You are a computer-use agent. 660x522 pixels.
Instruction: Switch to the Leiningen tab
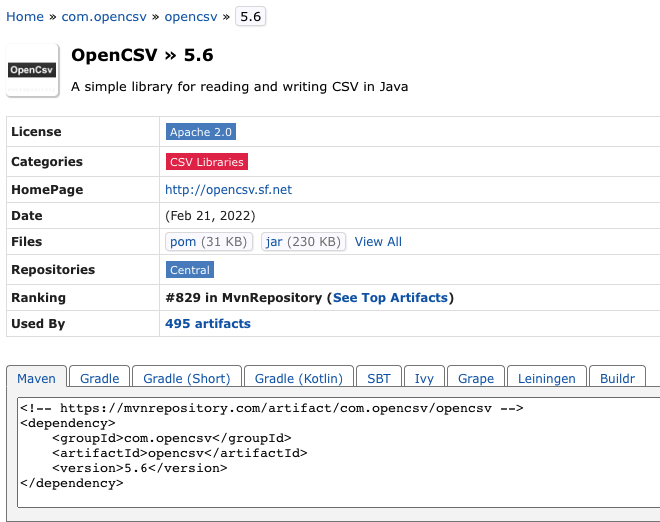[547, 377]
